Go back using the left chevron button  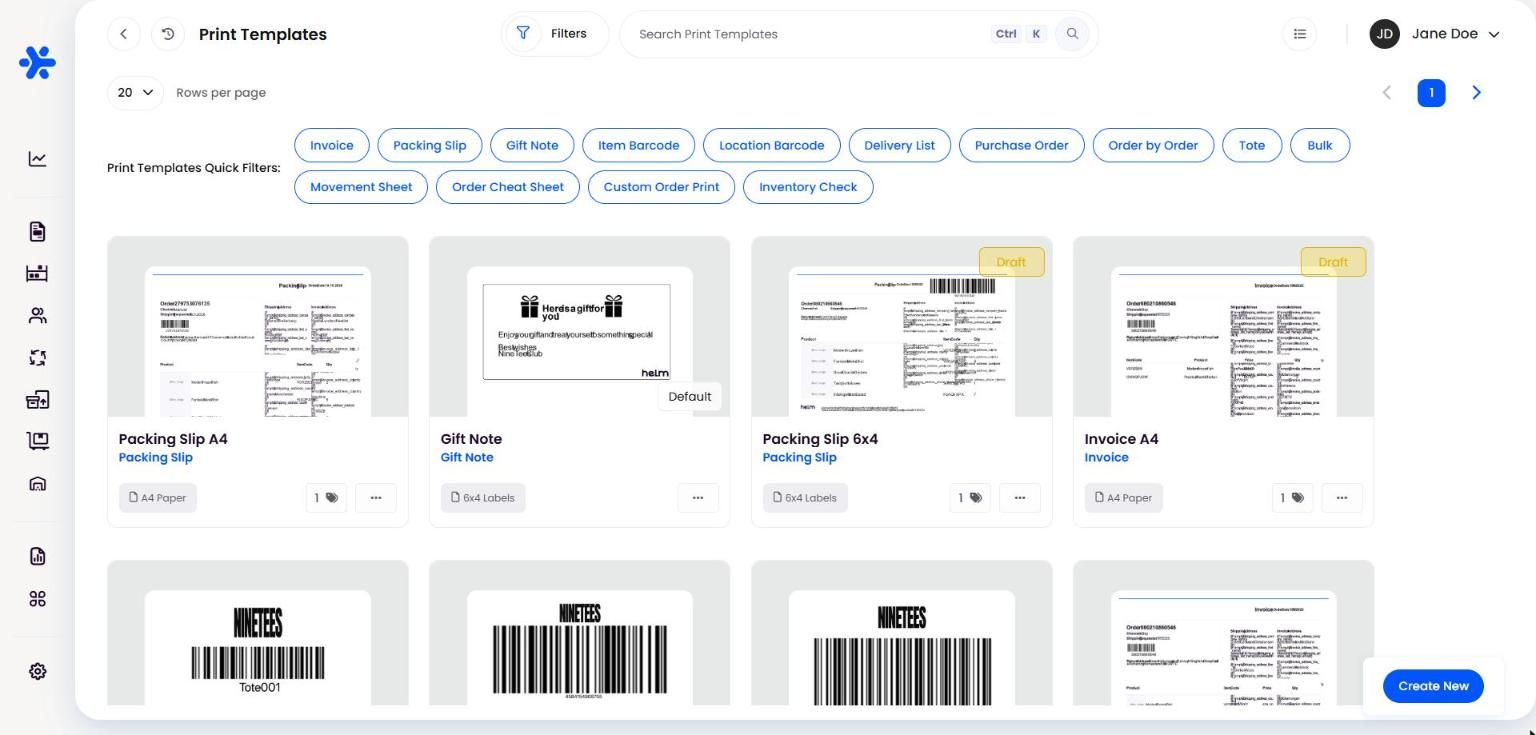(x=124, y=34)
